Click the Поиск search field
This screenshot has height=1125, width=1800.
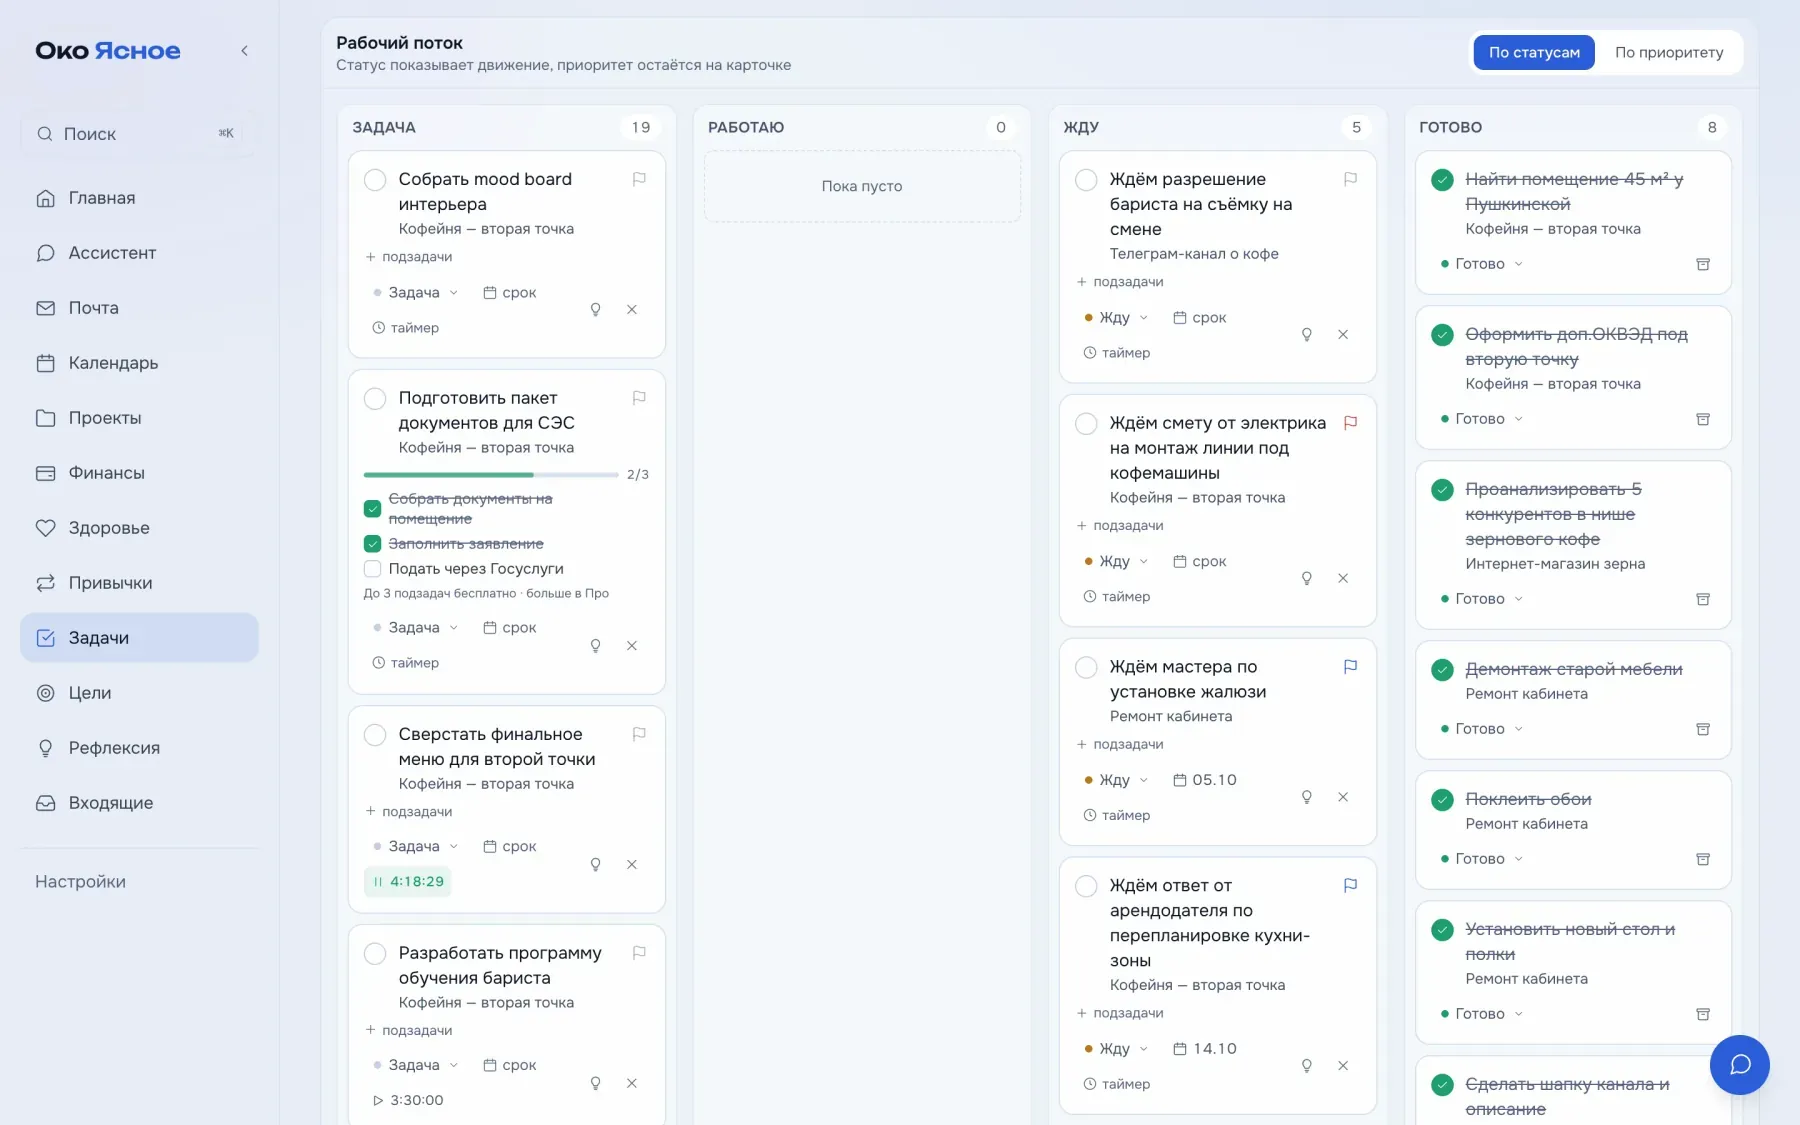pos(139,134)
